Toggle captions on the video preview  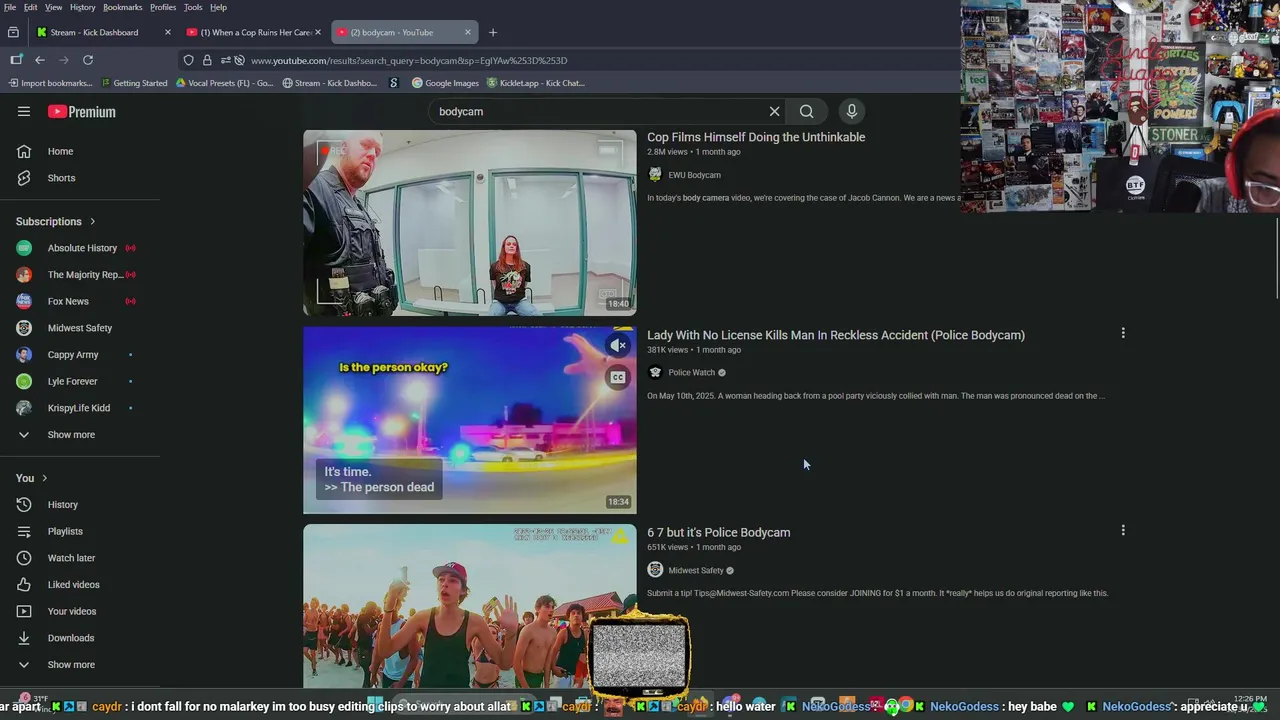[618, 378]
